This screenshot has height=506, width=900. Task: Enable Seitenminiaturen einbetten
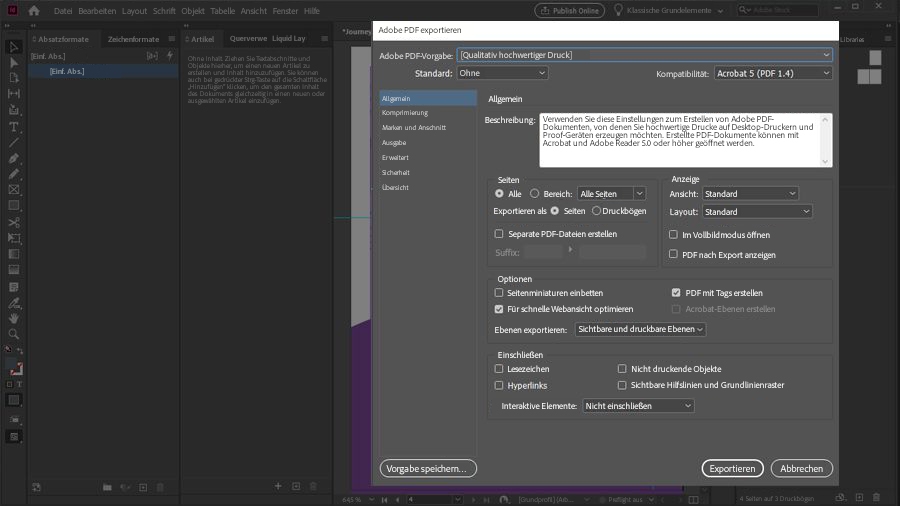(x=499, y=293)
